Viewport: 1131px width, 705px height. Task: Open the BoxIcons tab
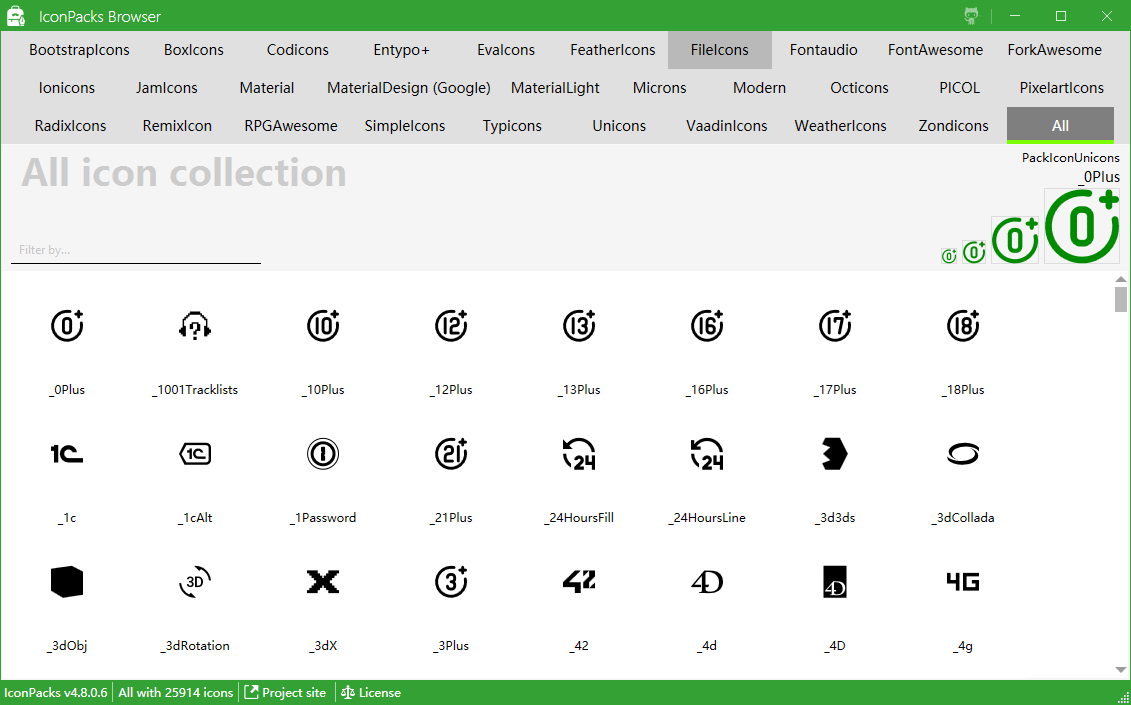click(193, 50)
